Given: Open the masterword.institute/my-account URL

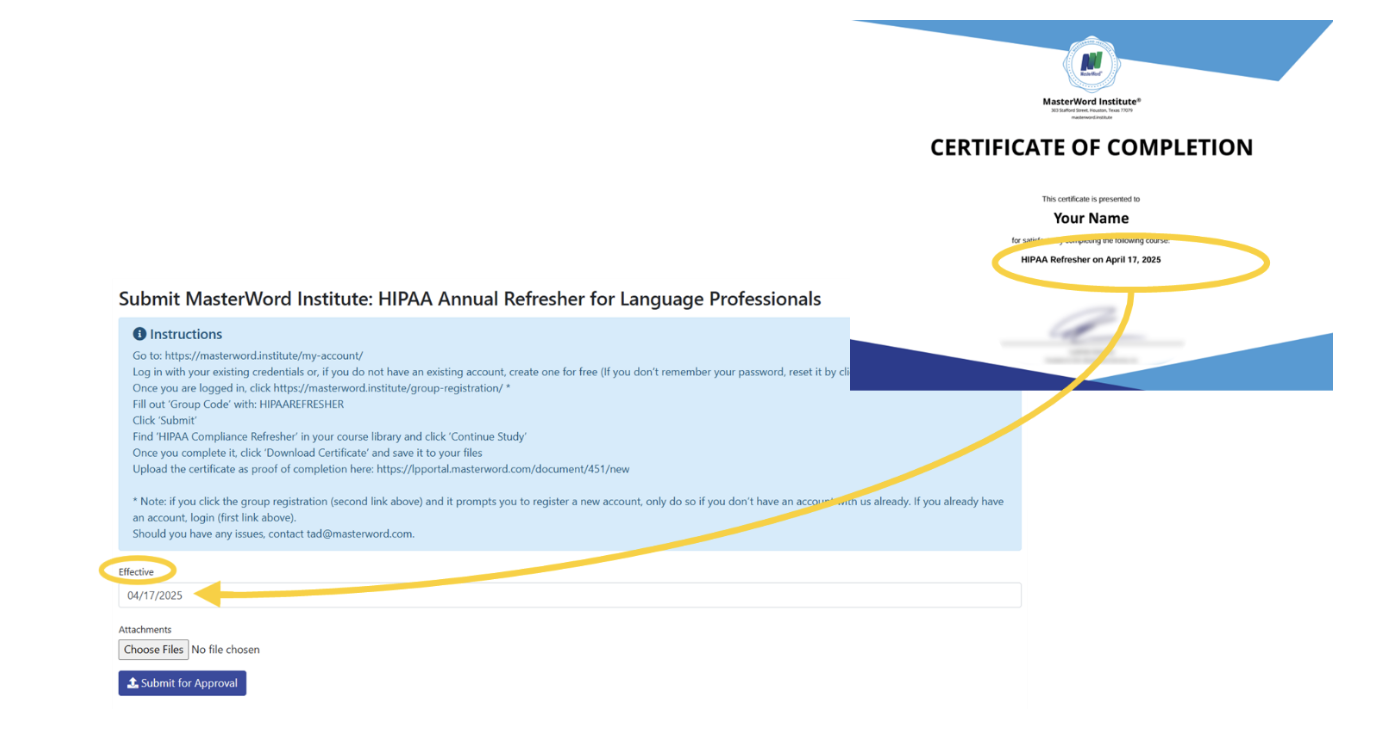Looking at the screenshot, I should 263,355.
